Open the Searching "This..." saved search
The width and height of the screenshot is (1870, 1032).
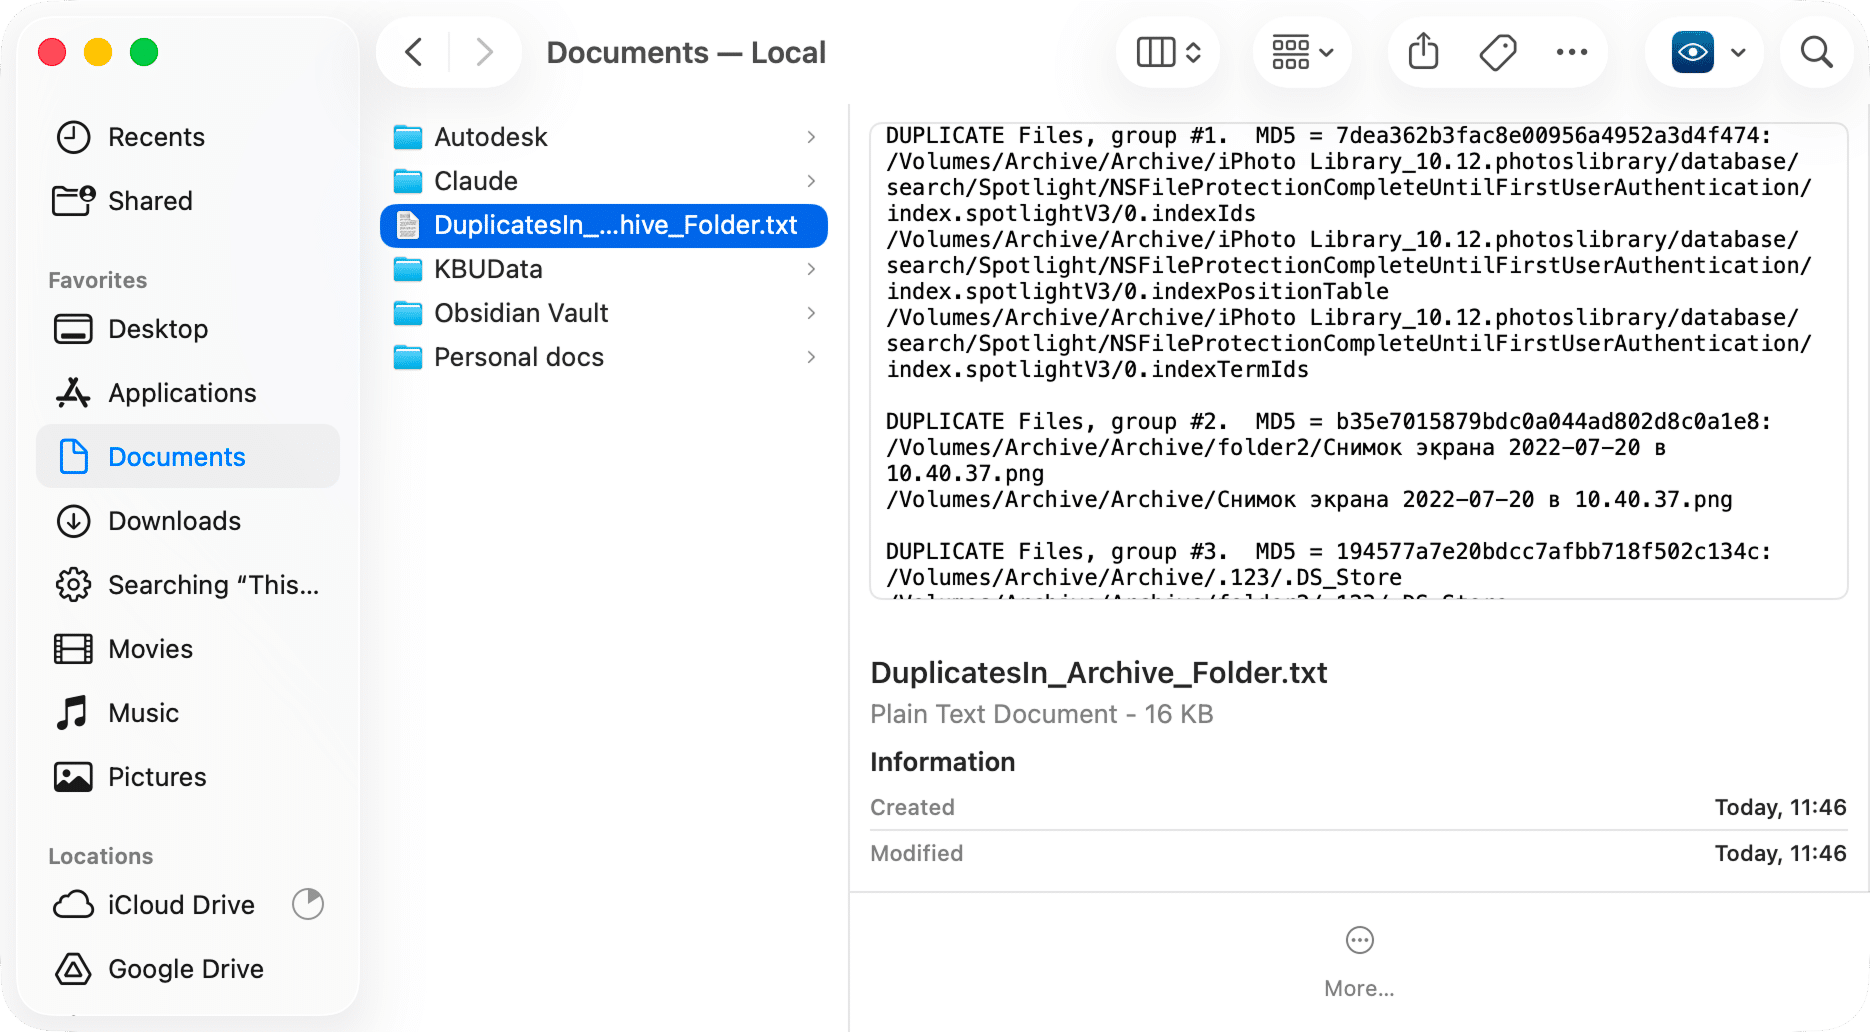click(188, 585)
